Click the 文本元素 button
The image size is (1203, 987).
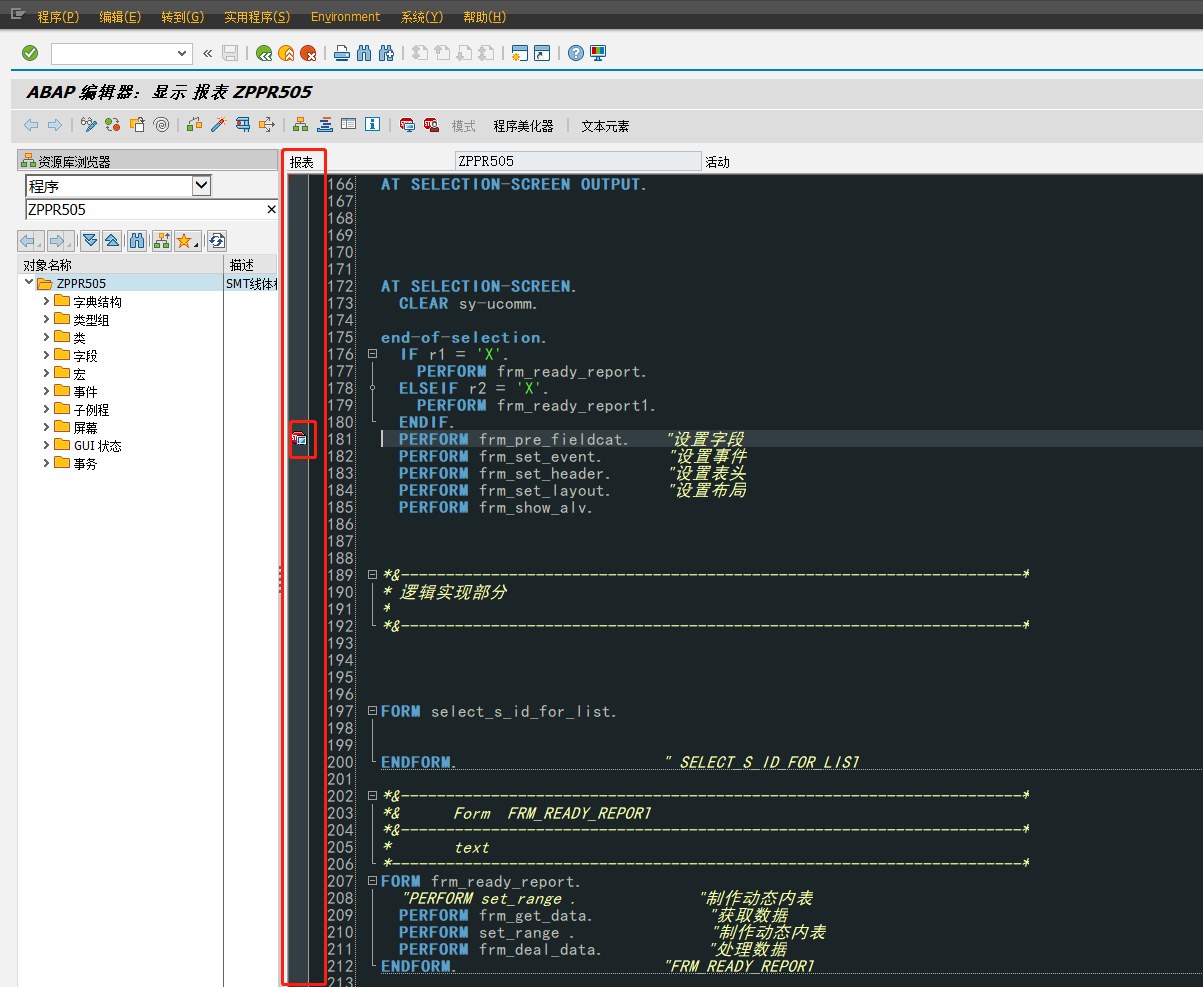click(606, 126)
